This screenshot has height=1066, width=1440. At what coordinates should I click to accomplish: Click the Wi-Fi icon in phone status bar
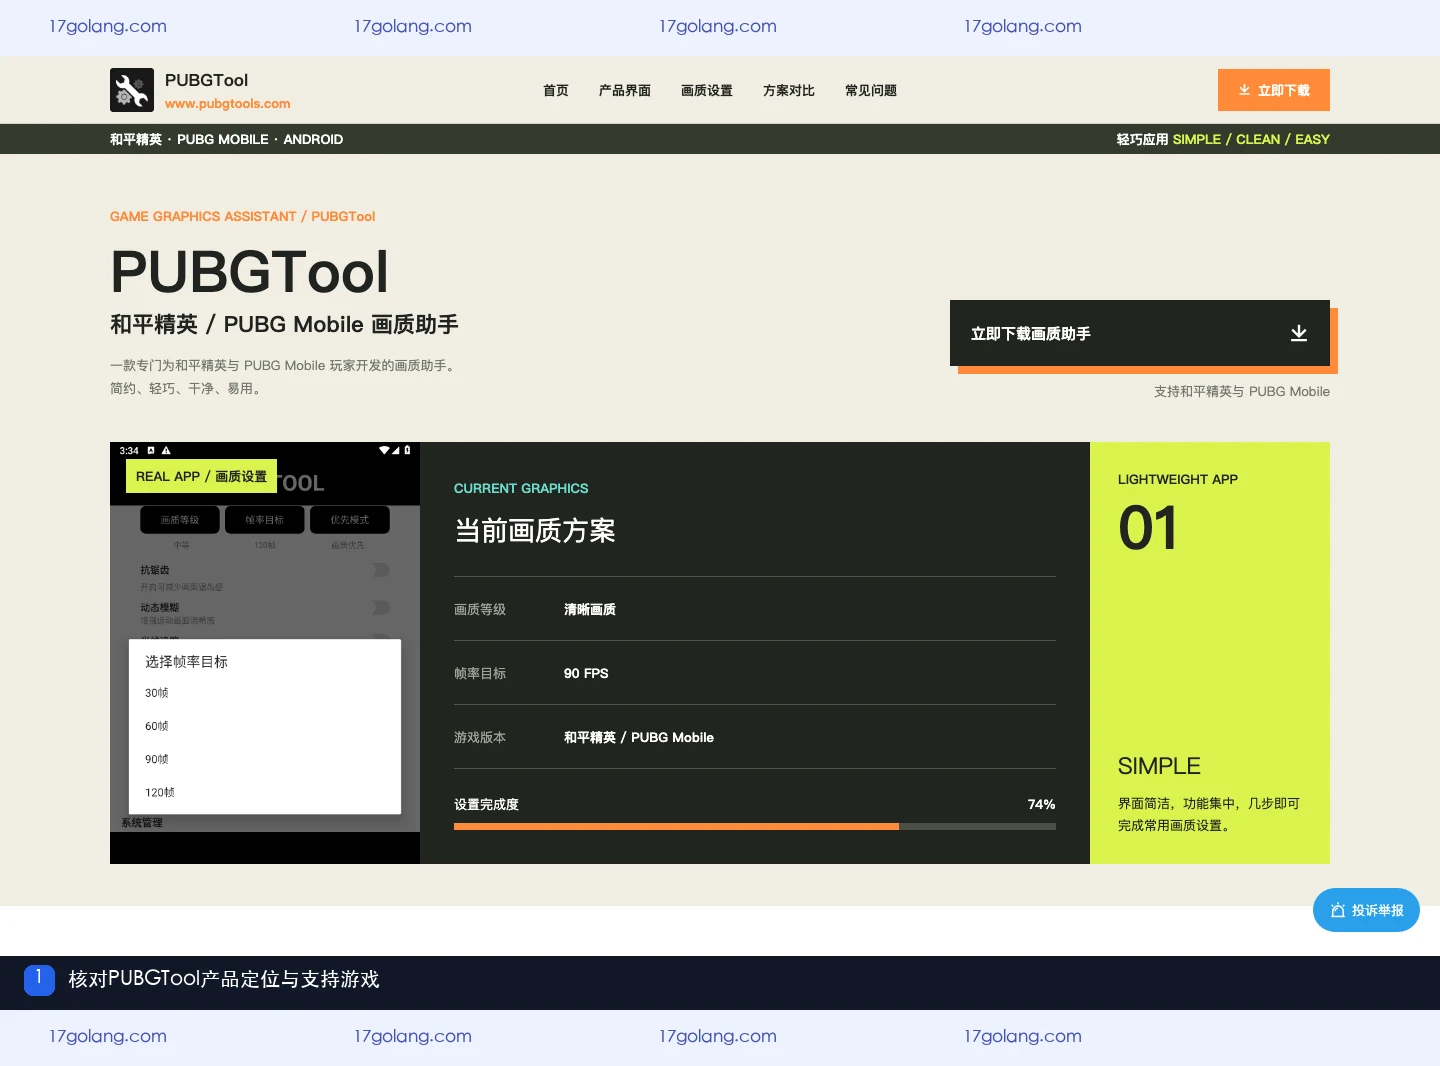tap(384, 451)
